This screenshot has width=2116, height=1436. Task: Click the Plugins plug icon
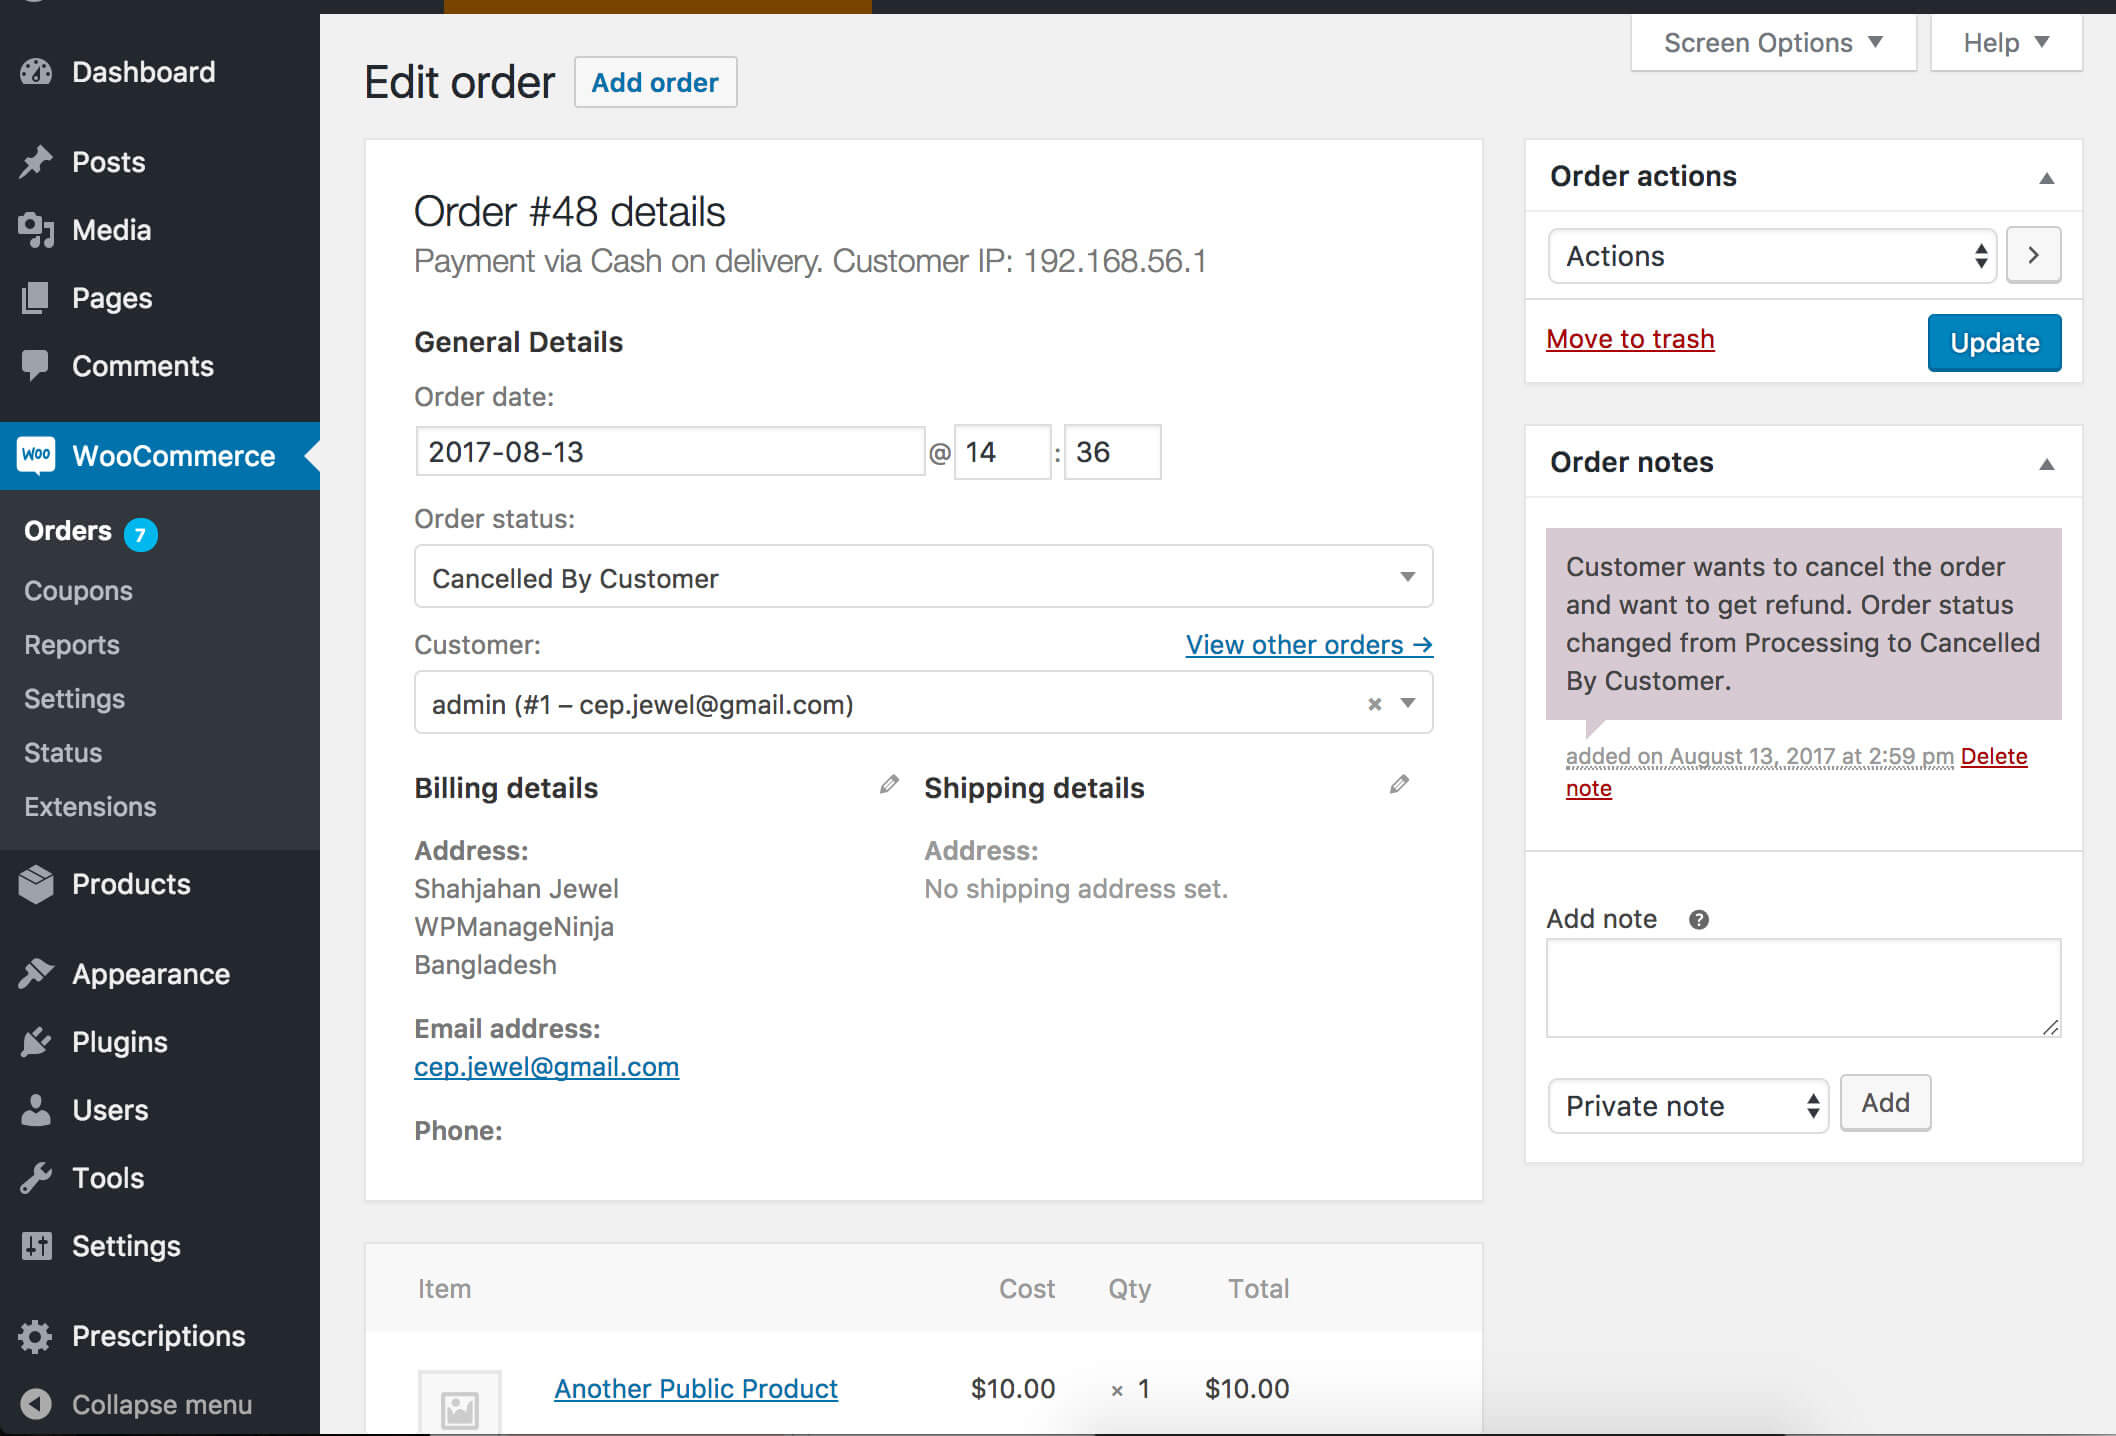click(36, 1042)
